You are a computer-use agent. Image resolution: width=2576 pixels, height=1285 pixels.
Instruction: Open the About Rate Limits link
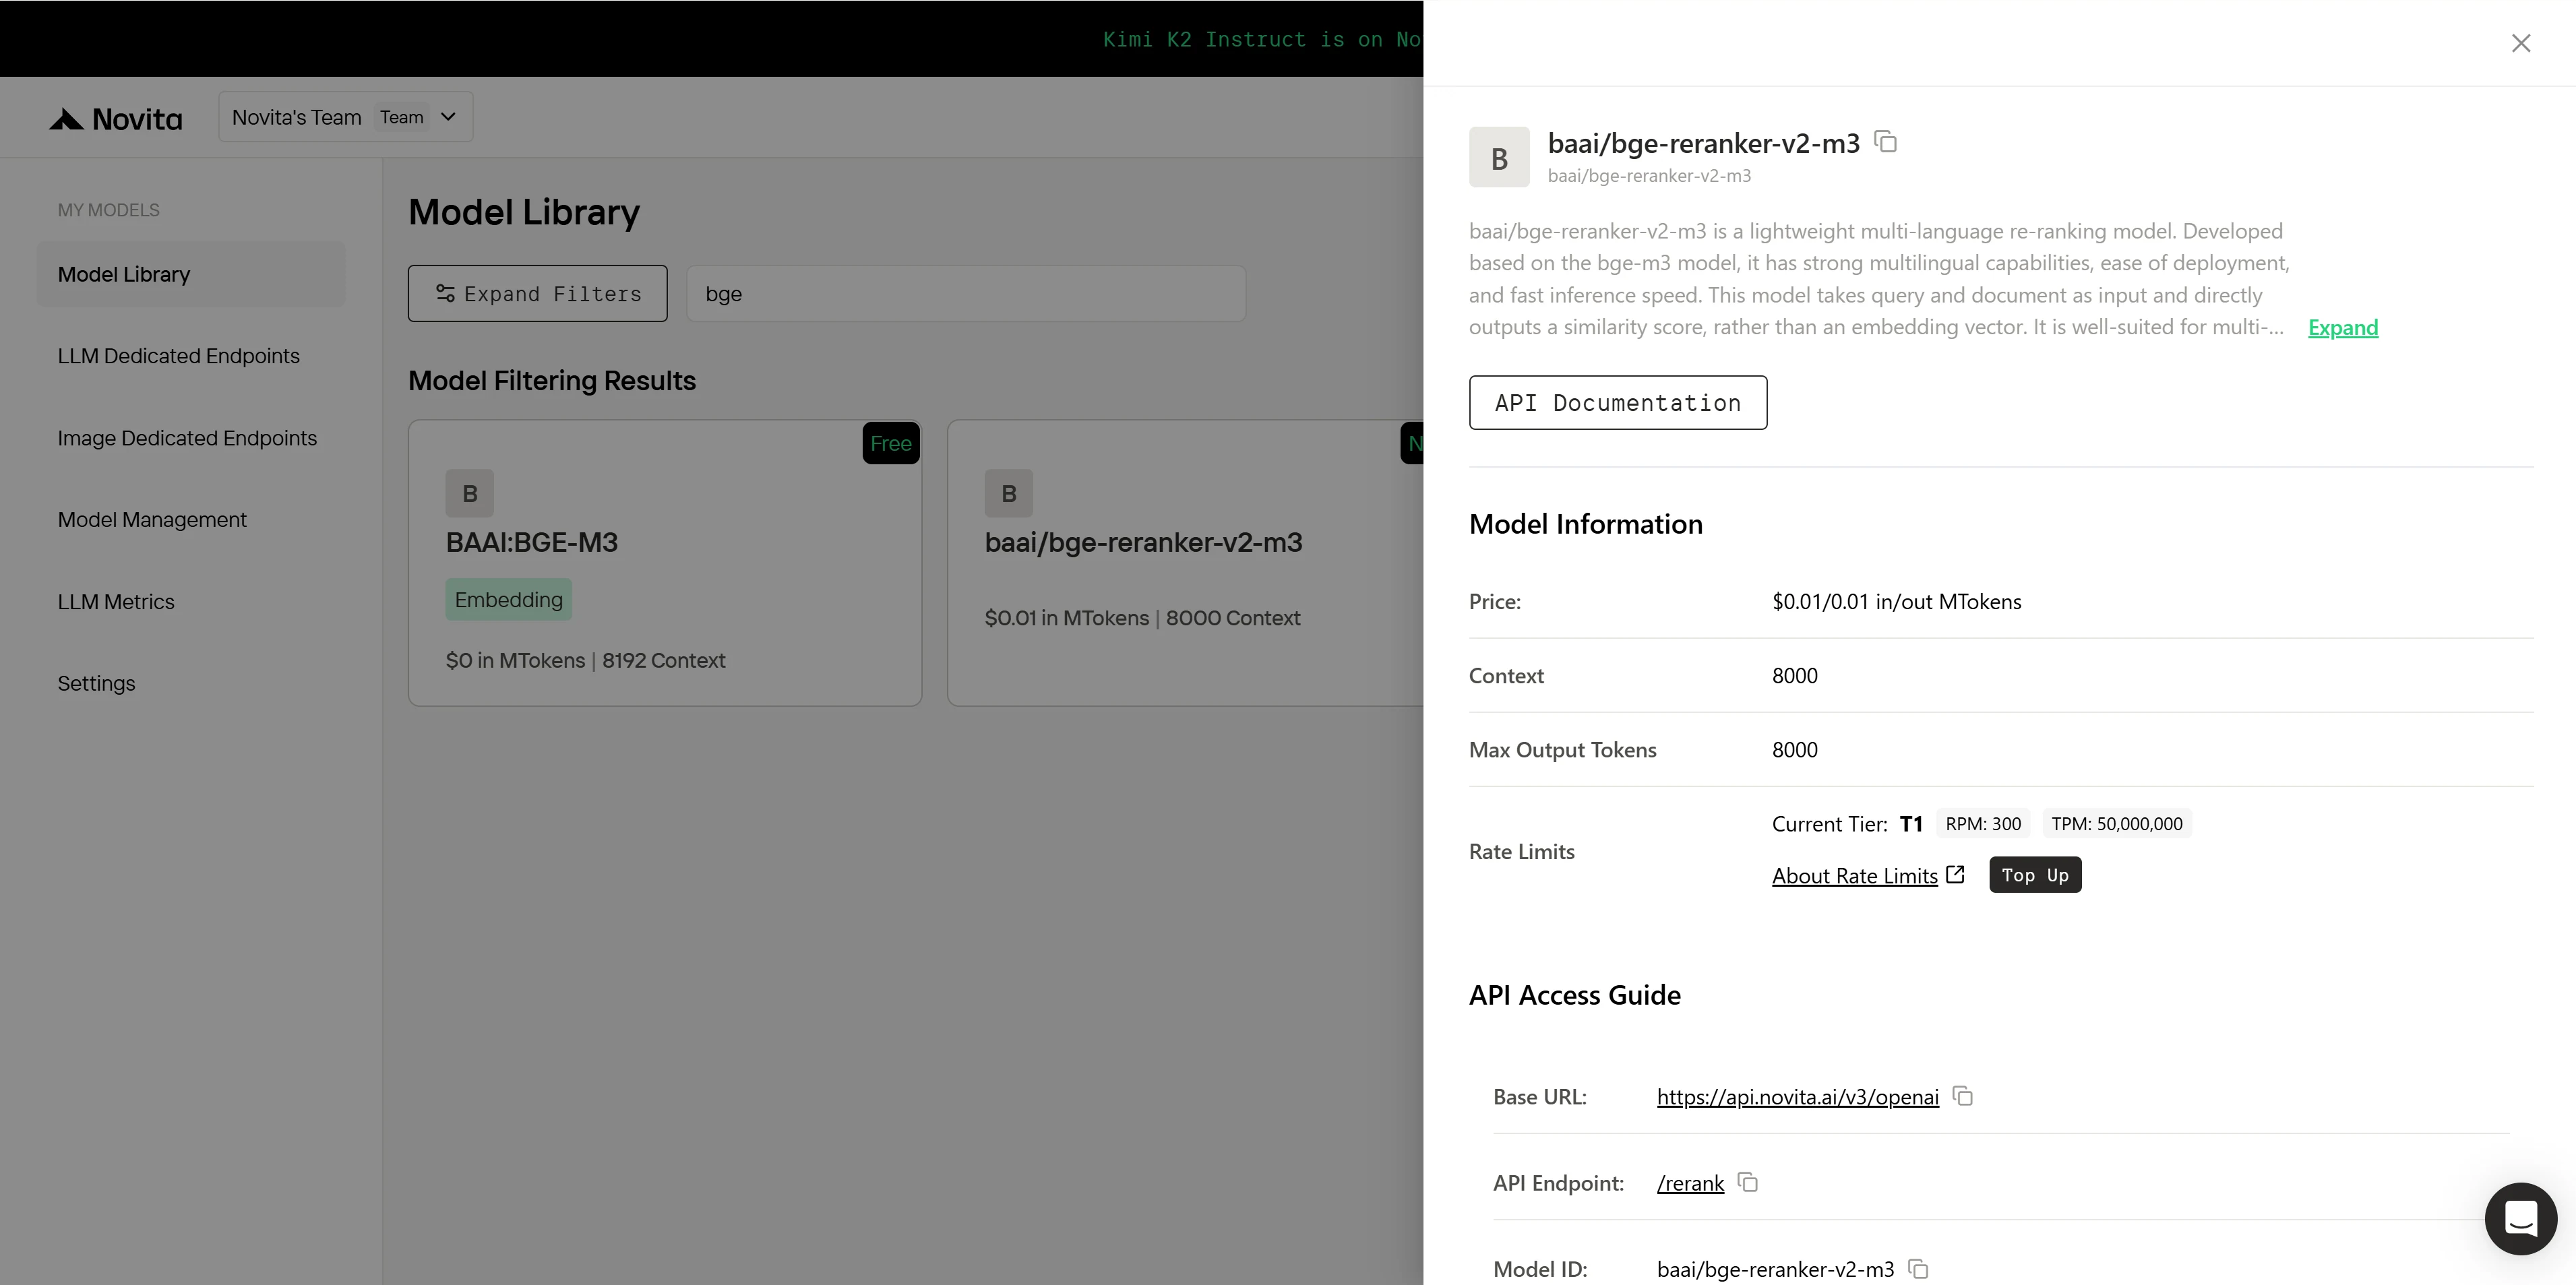(x=1855, y=876)
